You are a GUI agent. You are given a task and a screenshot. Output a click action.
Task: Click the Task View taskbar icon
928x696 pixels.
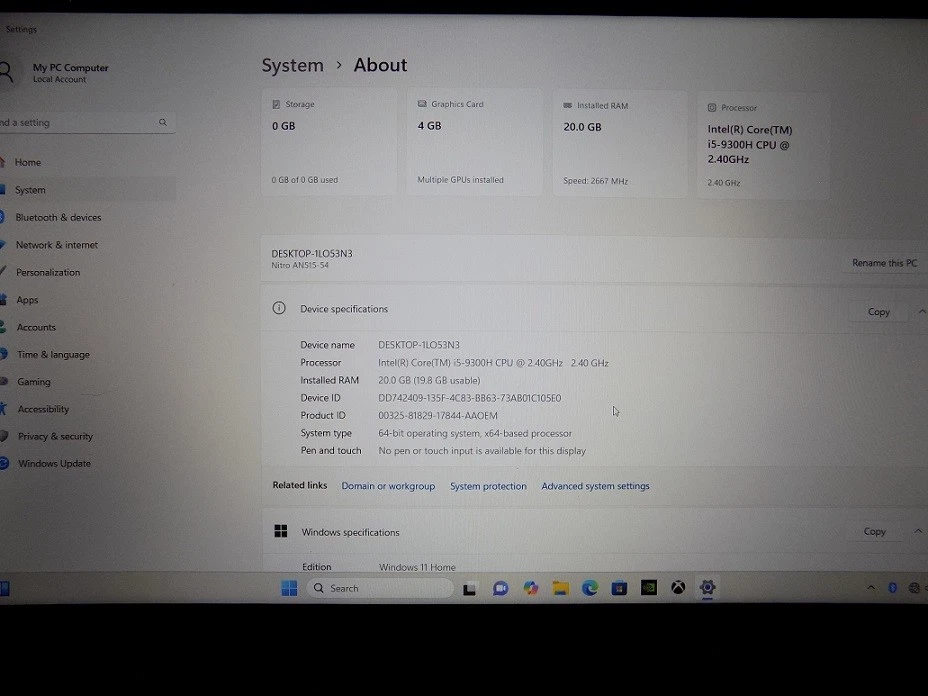tap(469, 589)
